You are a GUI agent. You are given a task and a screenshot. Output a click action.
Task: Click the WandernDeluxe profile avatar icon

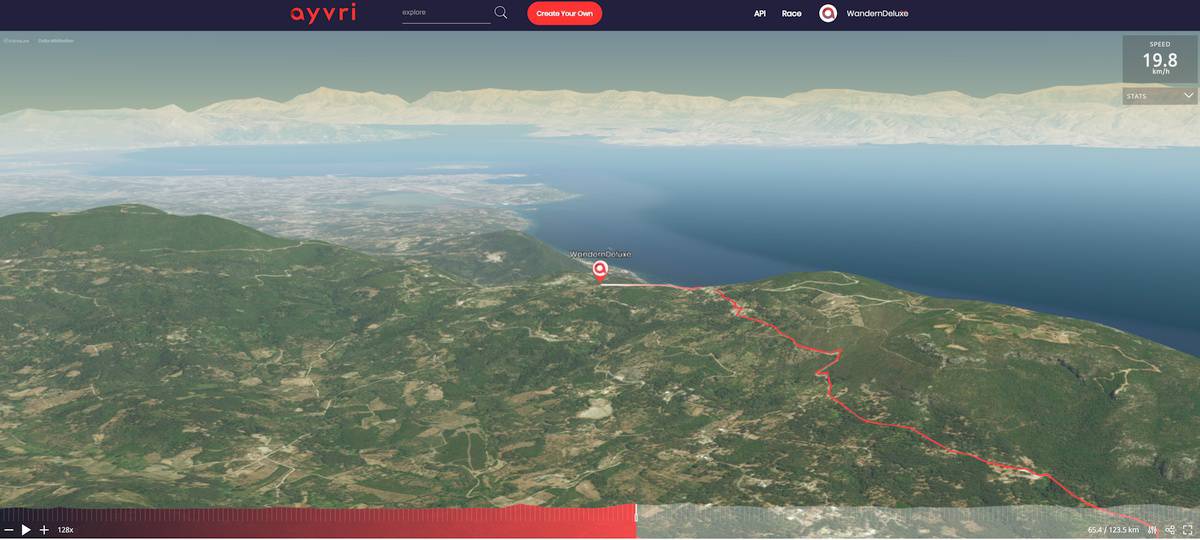coord(827,14)
